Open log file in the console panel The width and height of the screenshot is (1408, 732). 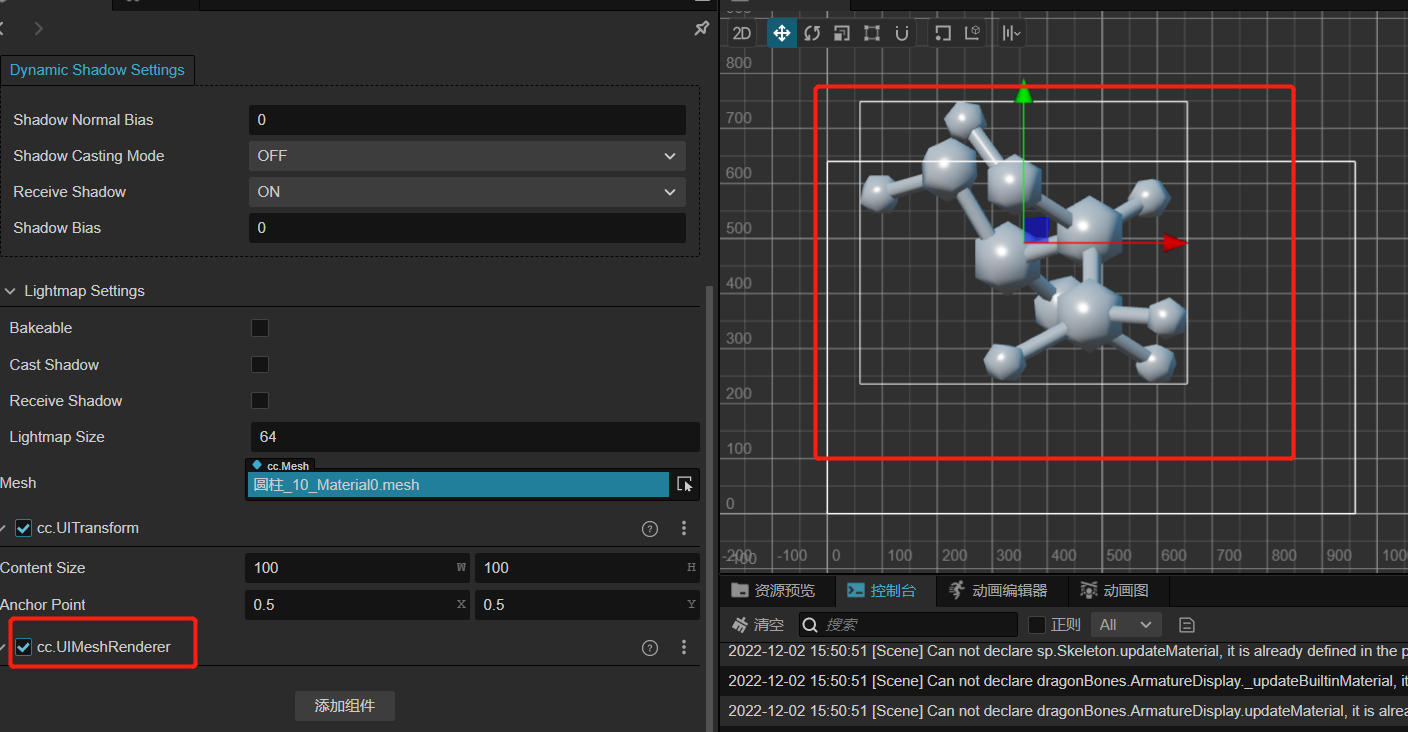[x=1186, y=624]
